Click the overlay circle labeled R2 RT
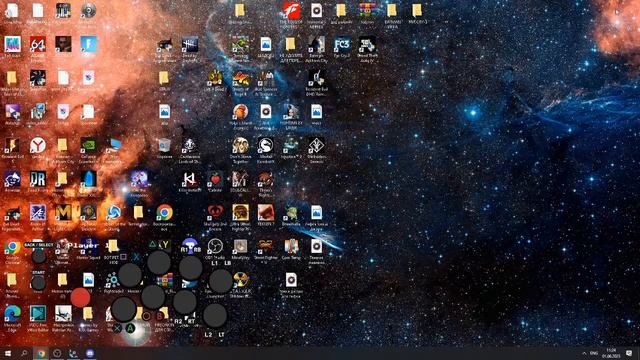This screenshot has width=640, height=360. click(185, 302)
